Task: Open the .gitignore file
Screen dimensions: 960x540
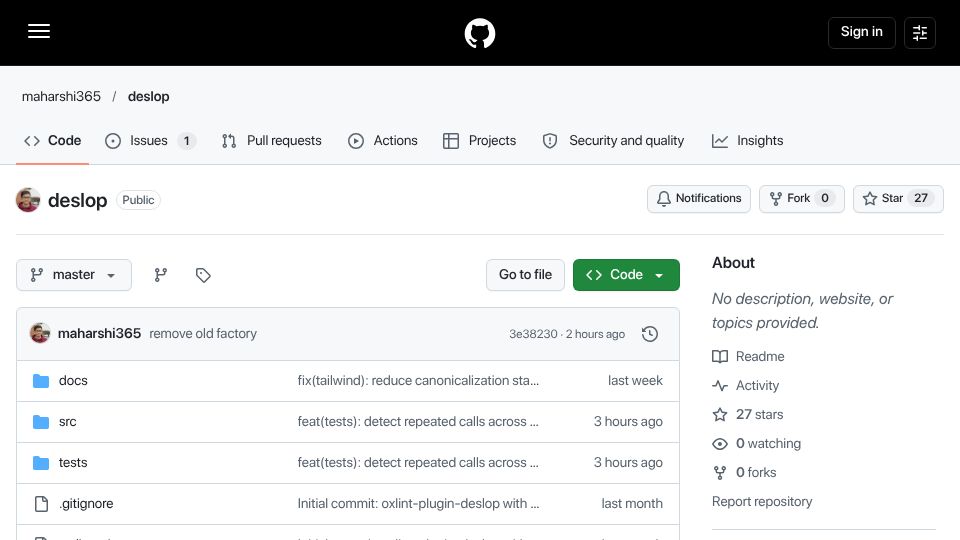Action: [x=86, y=504]
